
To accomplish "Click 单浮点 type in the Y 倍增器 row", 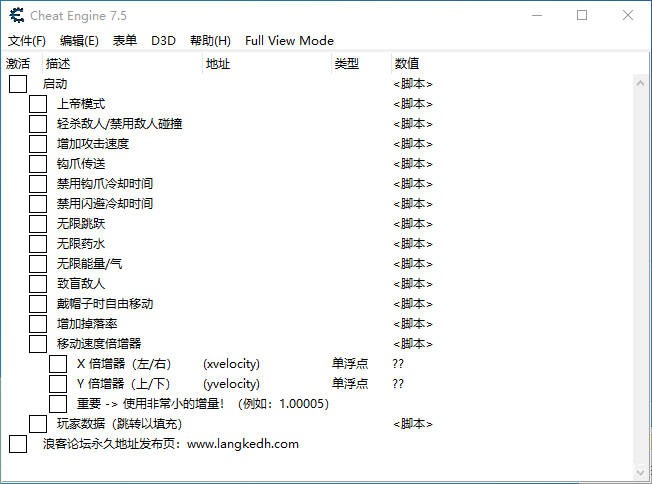I will point(350,383).
